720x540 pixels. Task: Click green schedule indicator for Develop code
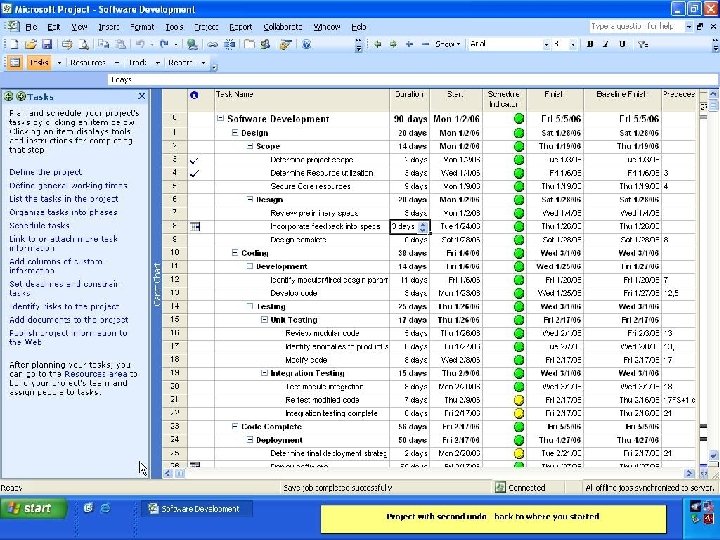click(x=519, y=293)
